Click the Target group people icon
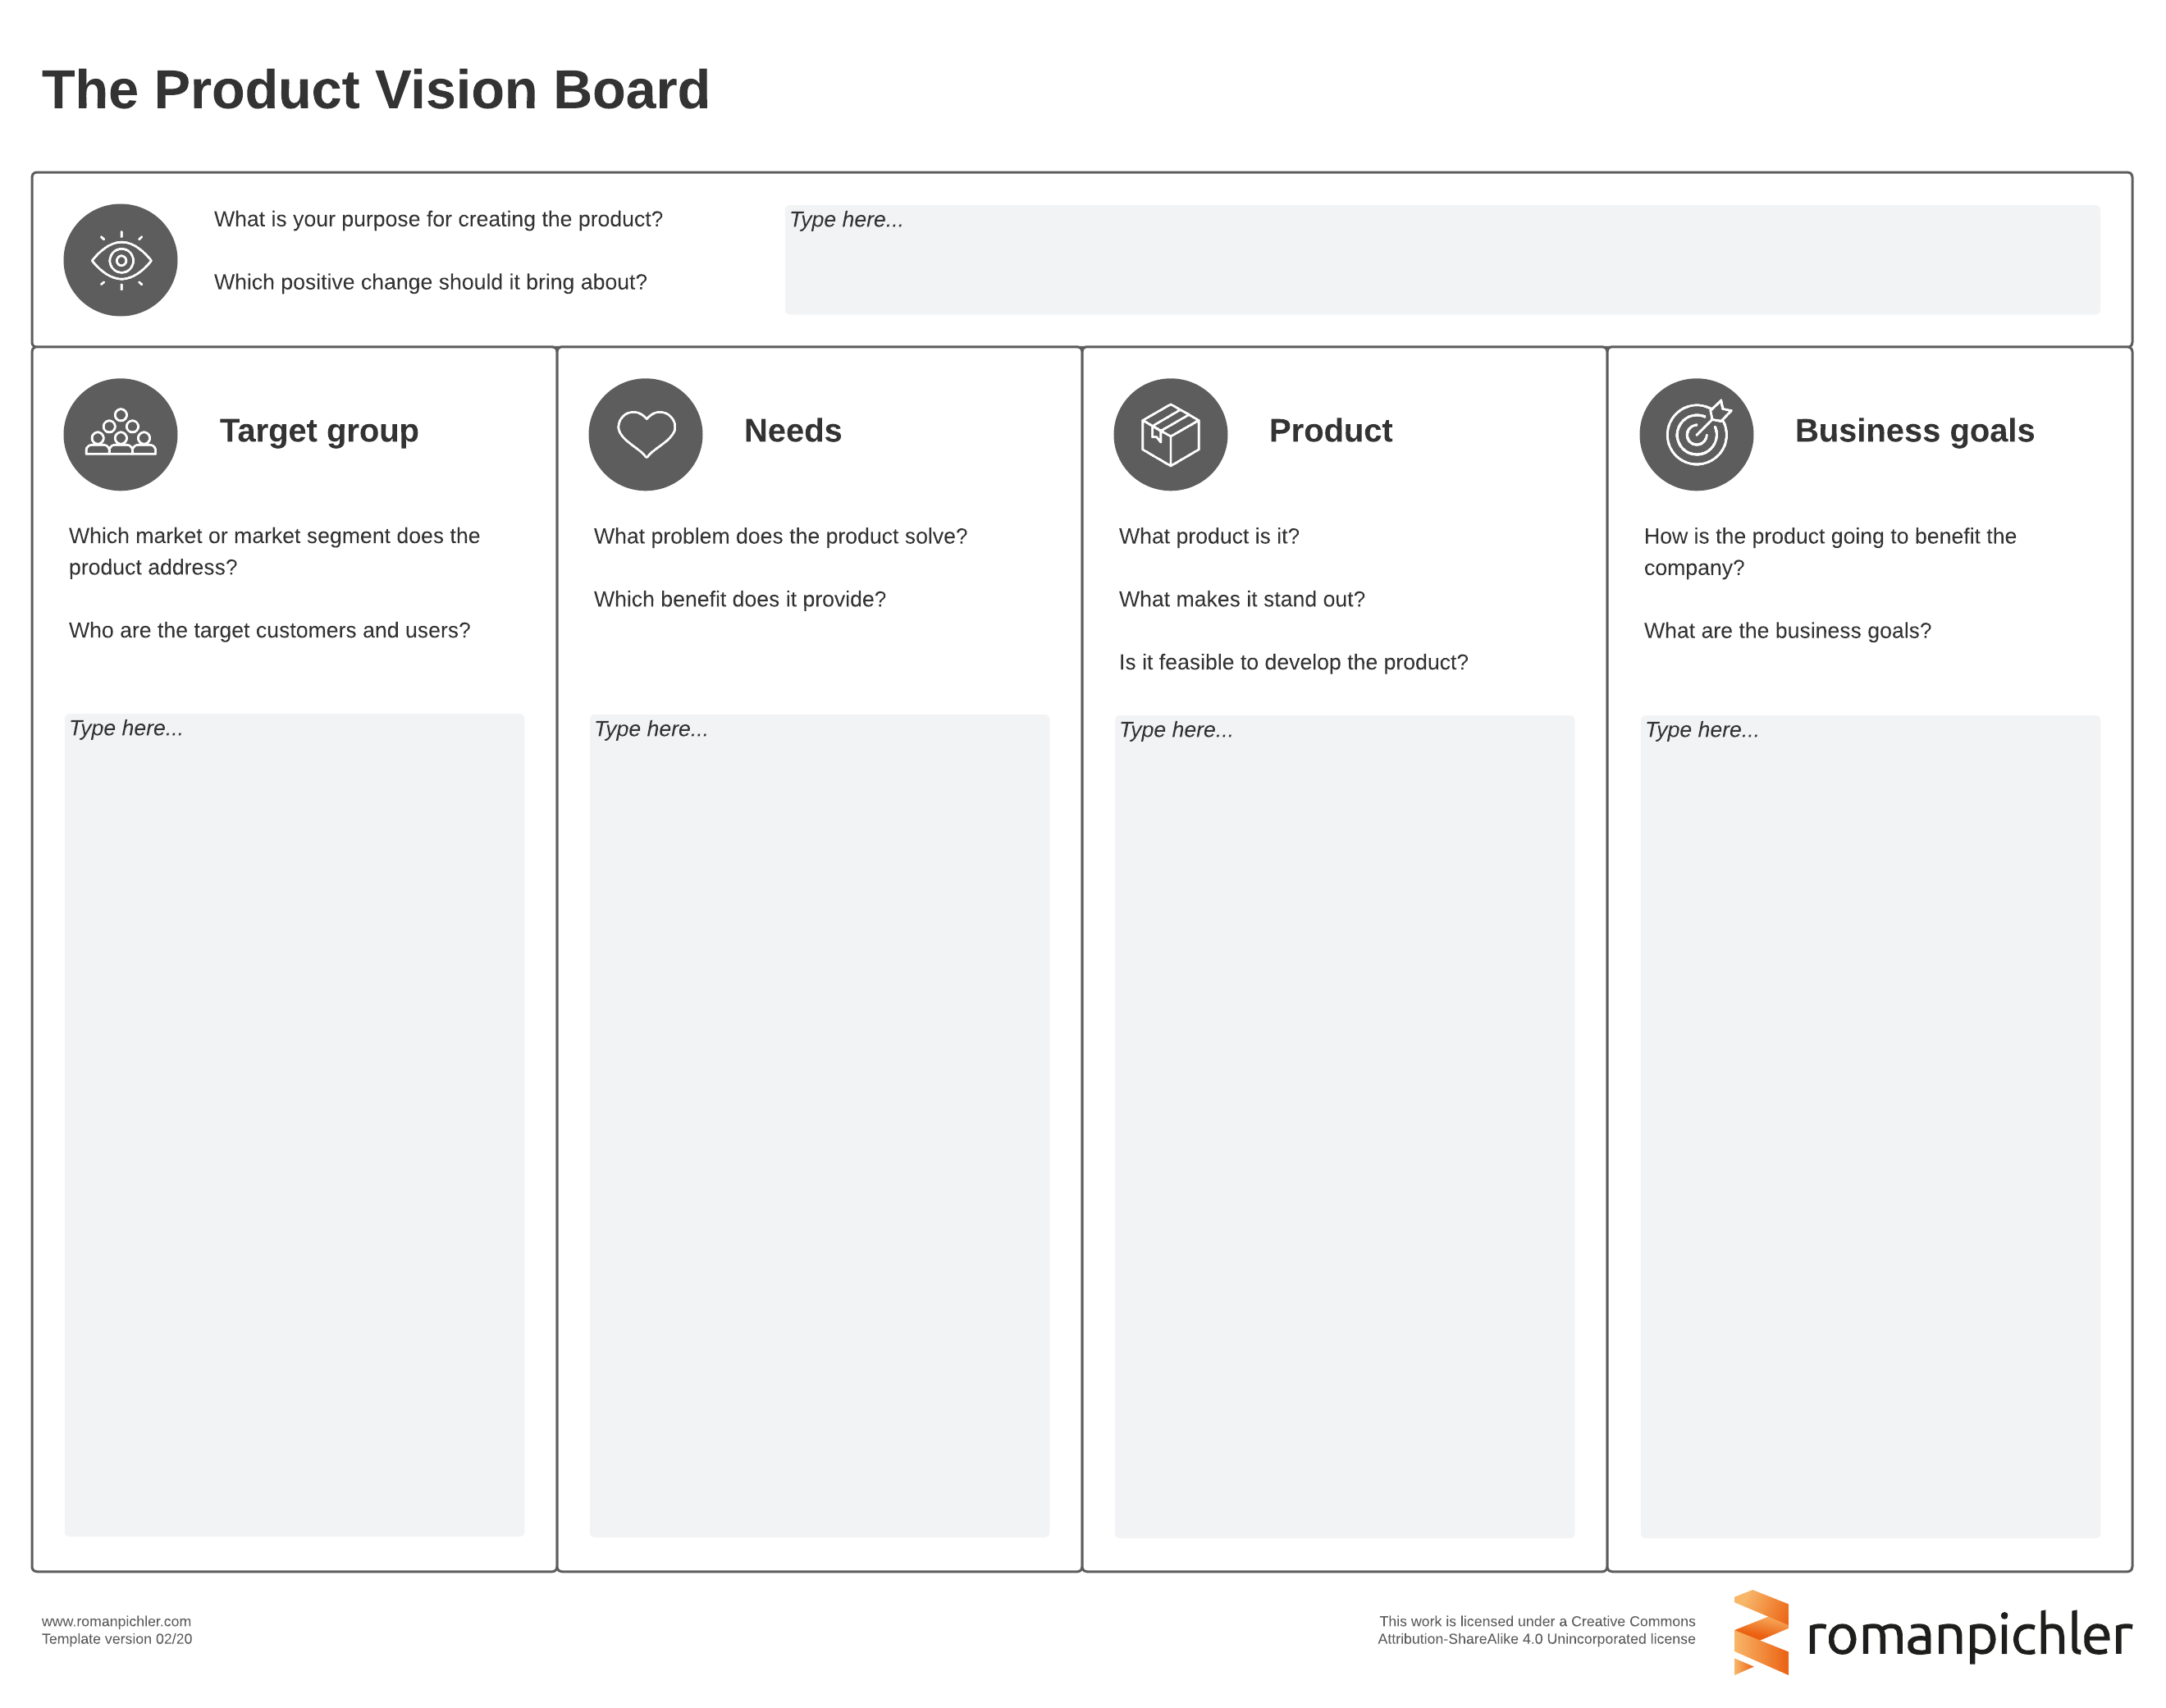This screenshot has width=2166, height=1708. pyautogui.click(x=120, y=434)
